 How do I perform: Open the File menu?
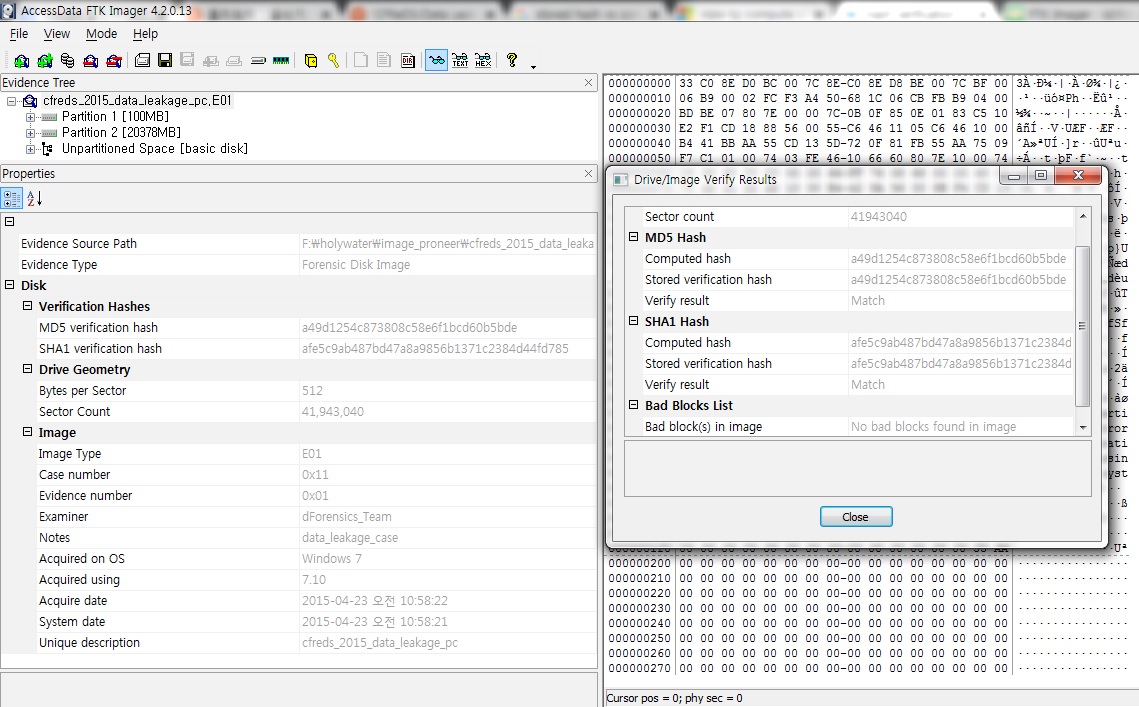click(19, 33)
